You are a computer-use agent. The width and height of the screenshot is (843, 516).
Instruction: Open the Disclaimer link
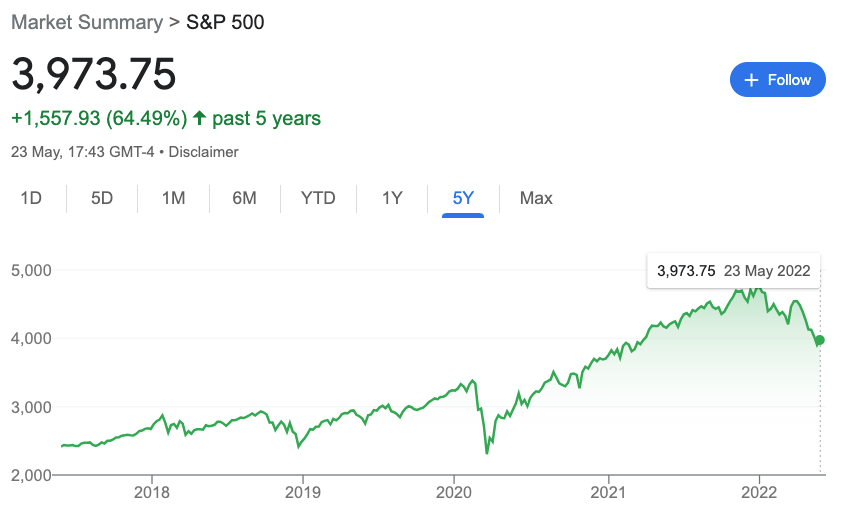click(203, 152)
